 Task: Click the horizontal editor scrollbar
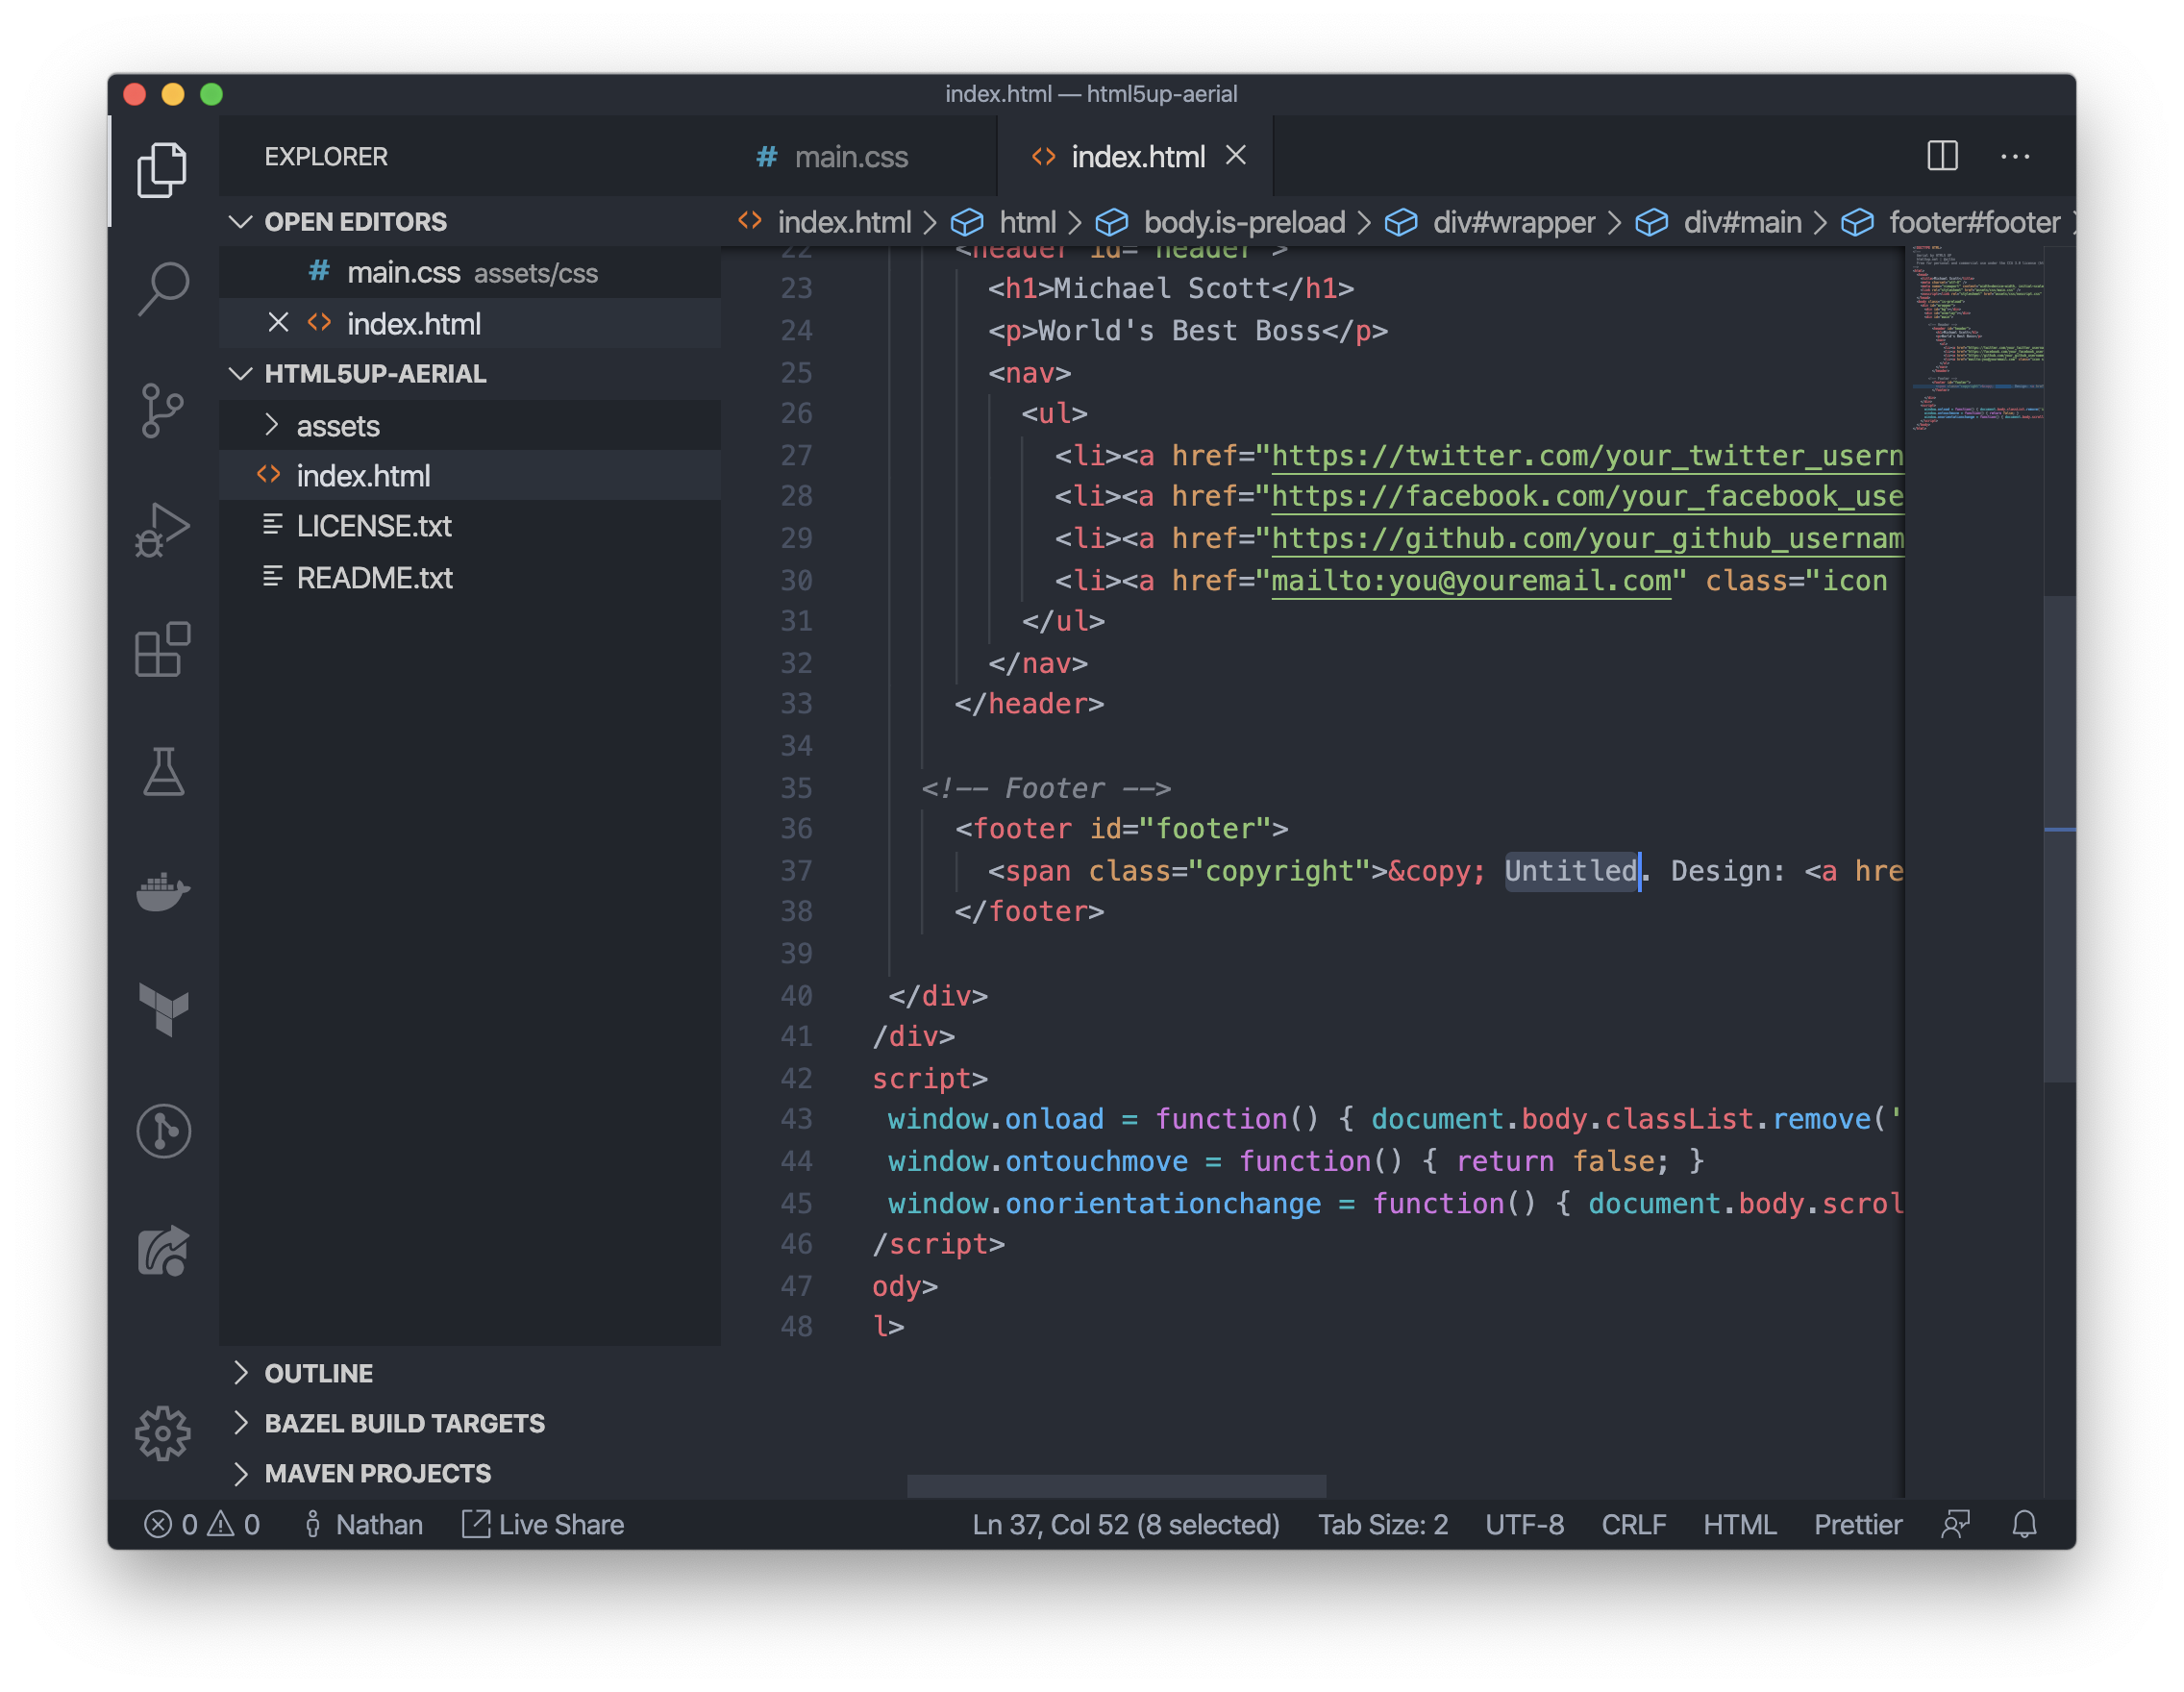point(1115,1485)
